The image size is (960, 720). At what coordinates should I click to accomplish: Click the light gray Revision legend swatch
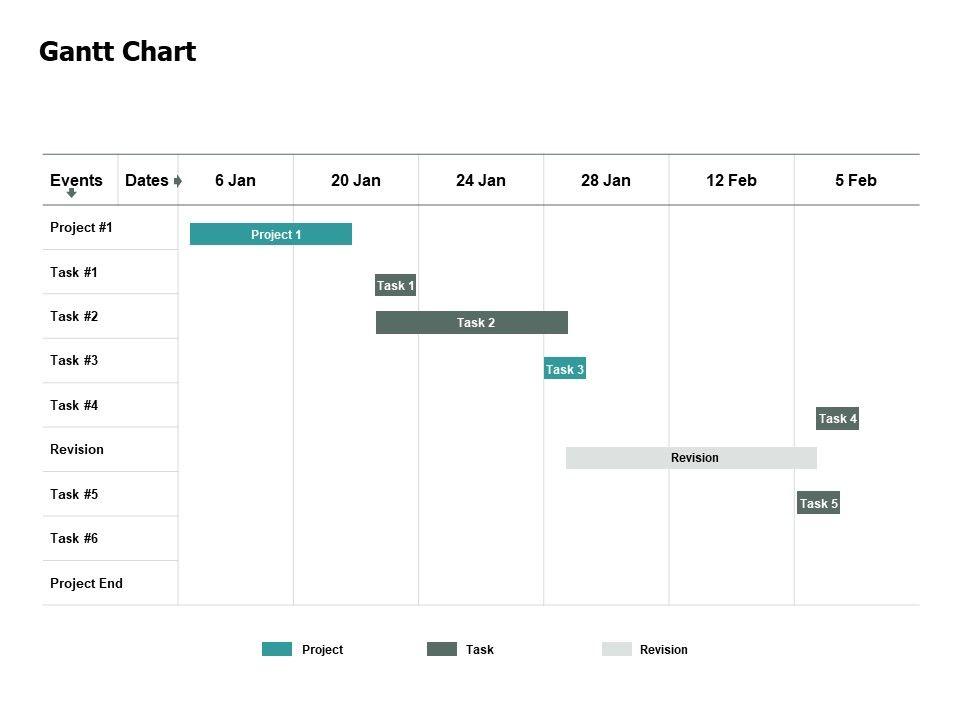pyautogui.click(x=616, y=650)
